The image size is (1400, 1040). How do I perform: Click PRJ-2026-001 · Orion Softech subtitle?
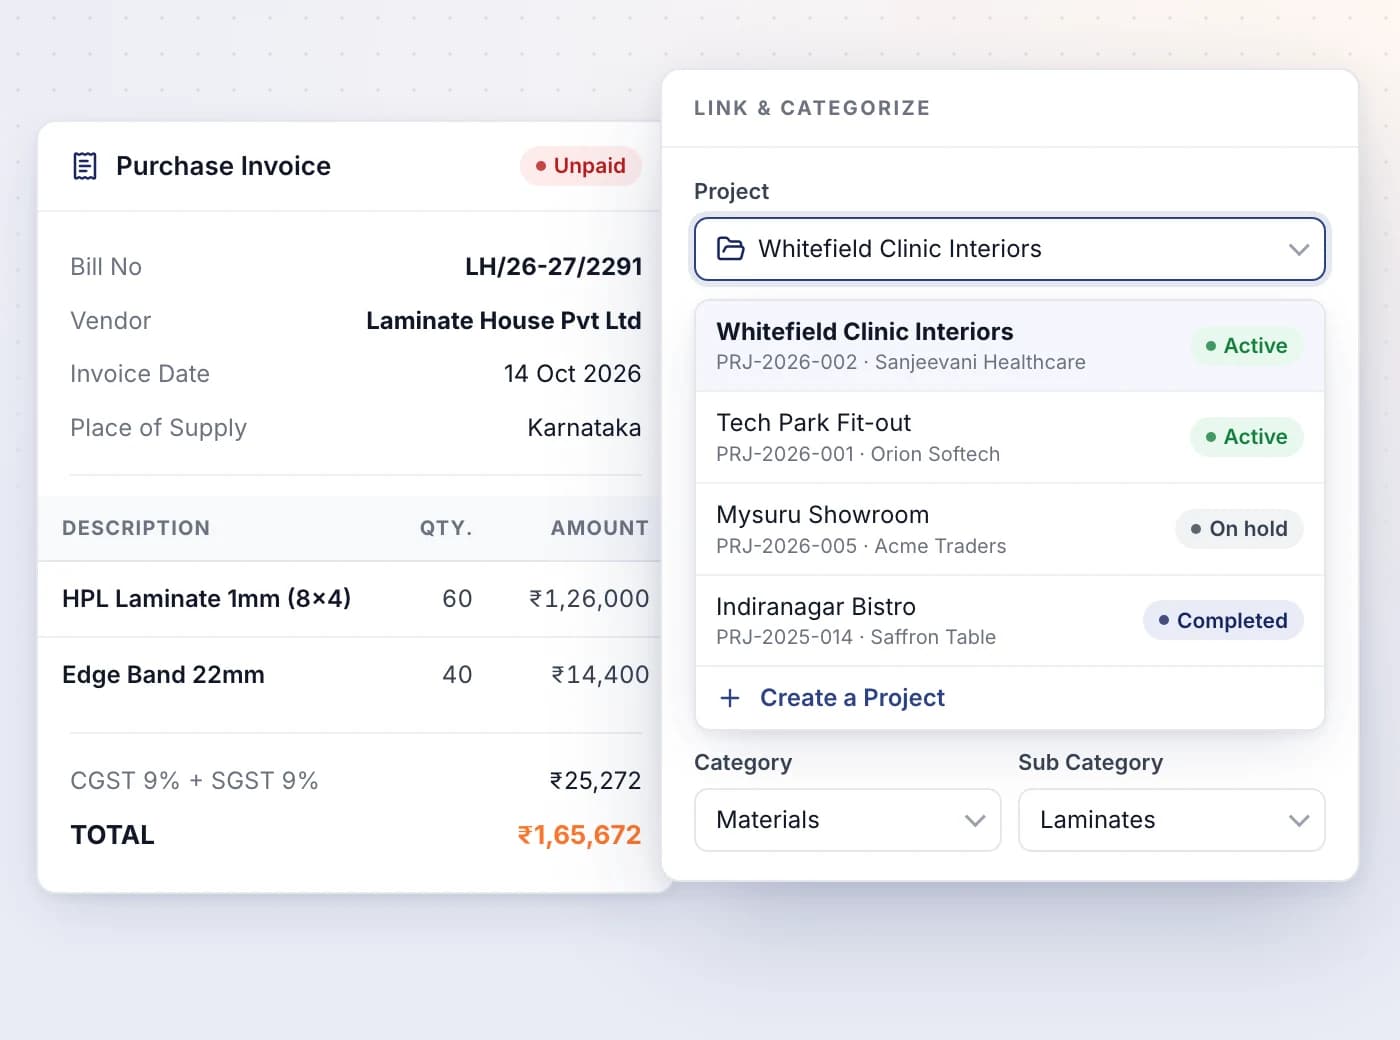858,454
